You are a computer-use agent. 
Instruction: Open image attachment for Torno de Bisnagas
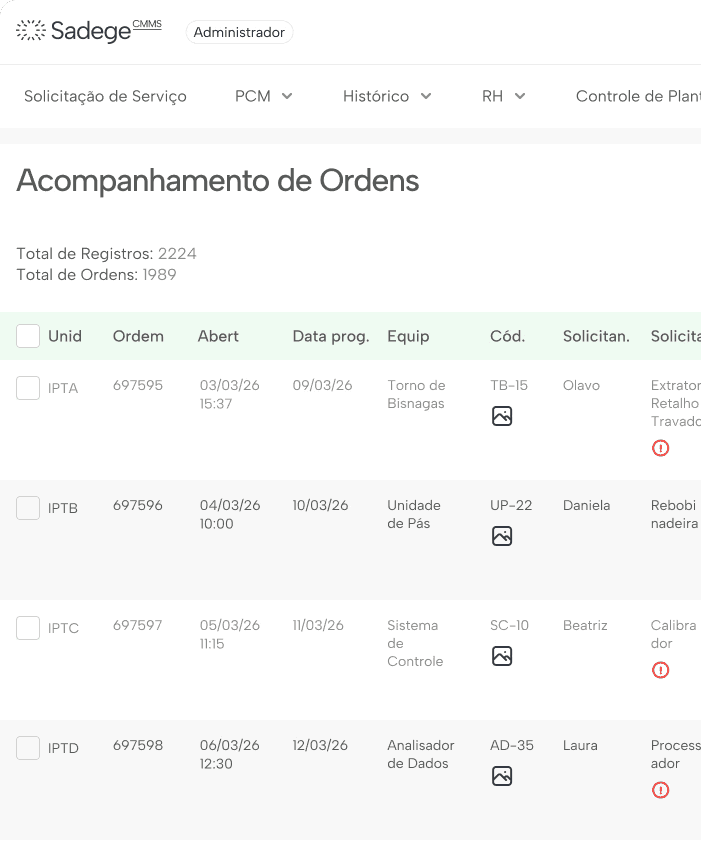(x=501, y=415)
